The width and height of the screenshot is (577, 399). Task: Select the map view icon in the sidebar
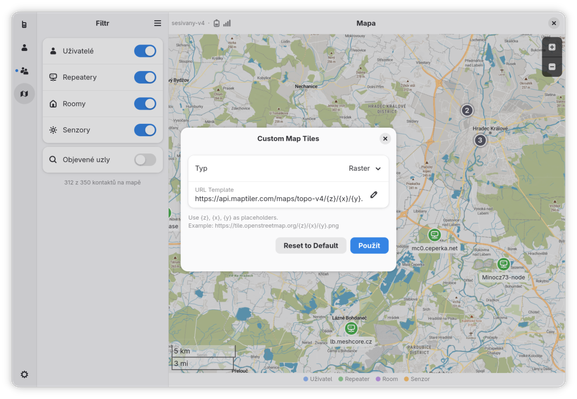24,93
